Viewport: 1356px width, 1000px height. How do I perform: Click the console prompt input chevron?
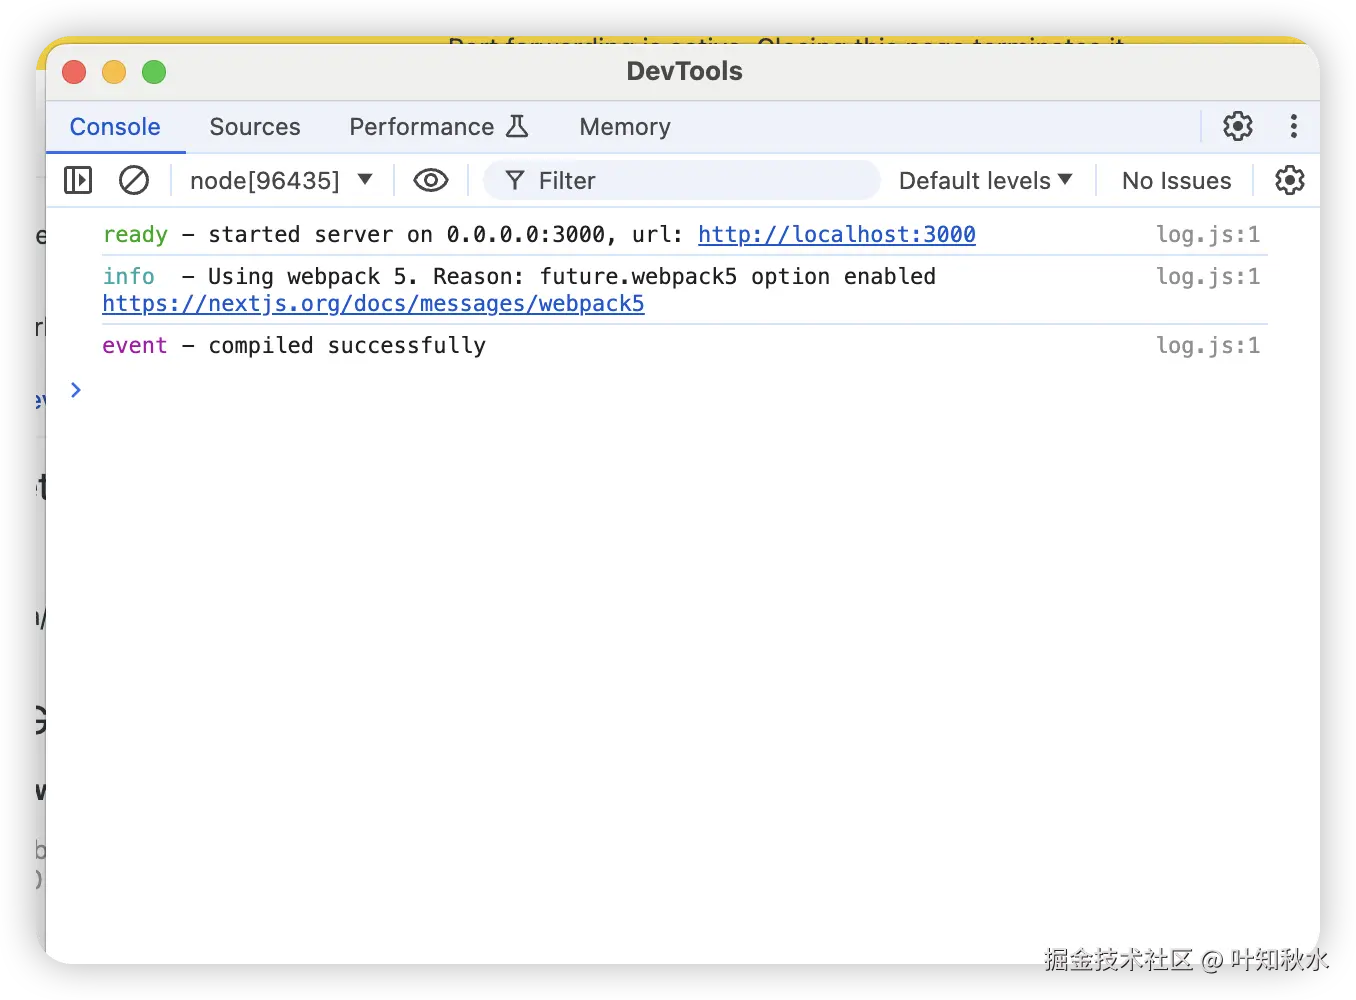76,390
